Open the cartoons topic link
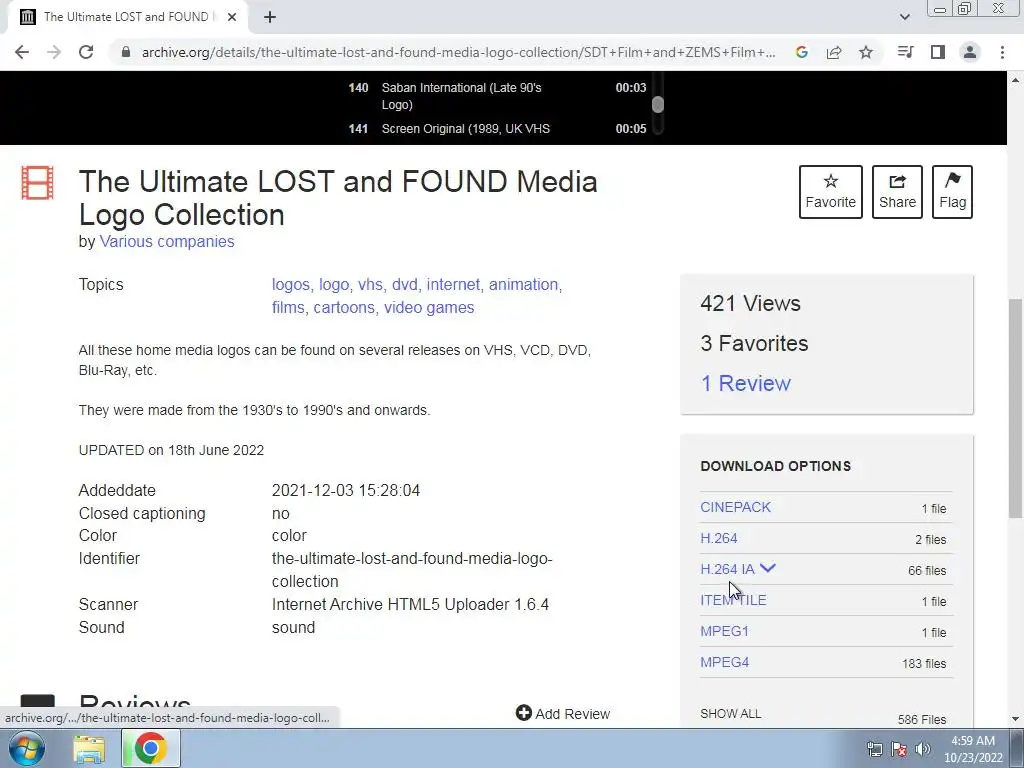Screen dimensions: 1024x768 (344, 308)
